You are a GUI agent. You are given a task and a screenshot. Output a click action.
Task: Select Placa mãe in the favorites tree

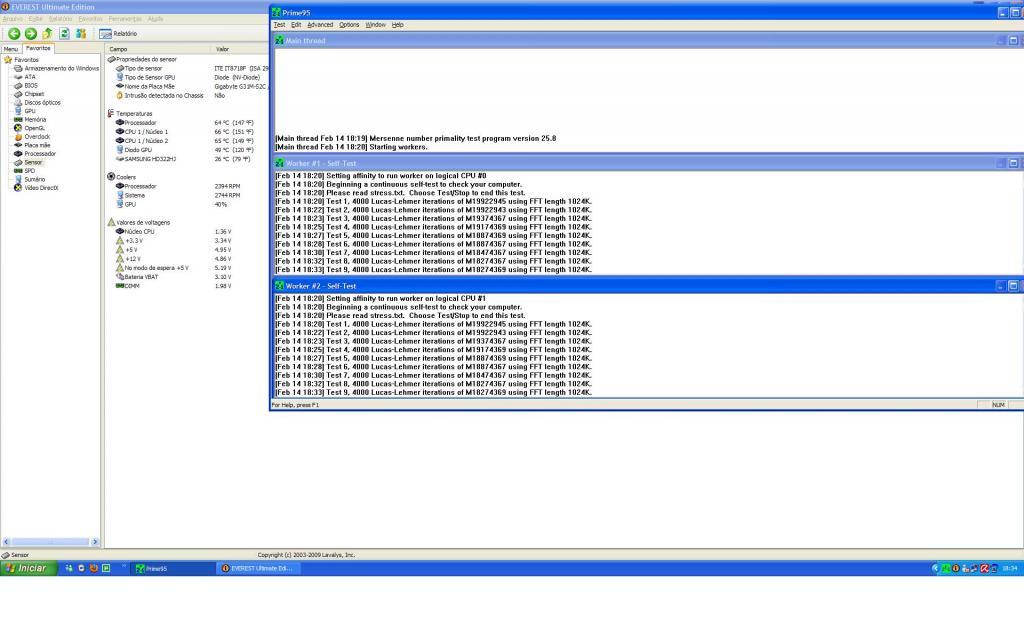tap(32, 145)
